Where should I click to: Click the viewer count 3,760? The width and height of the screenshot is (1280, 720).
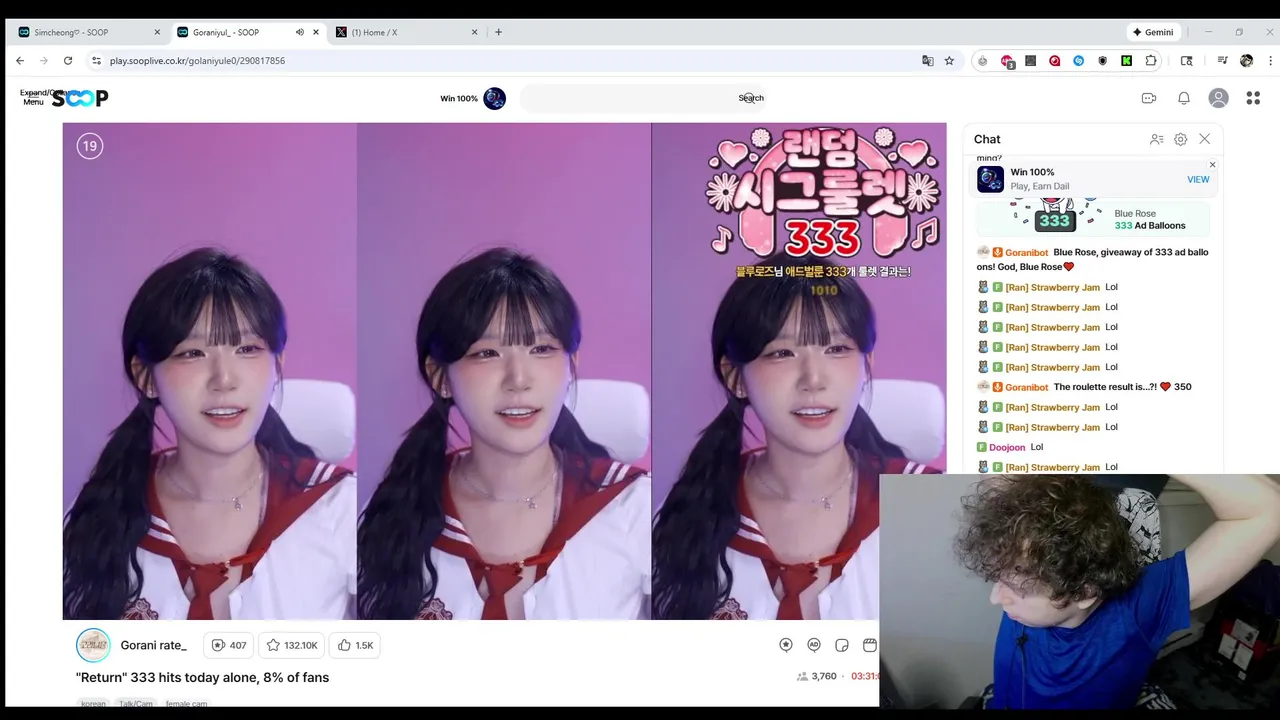coord(816,676)
